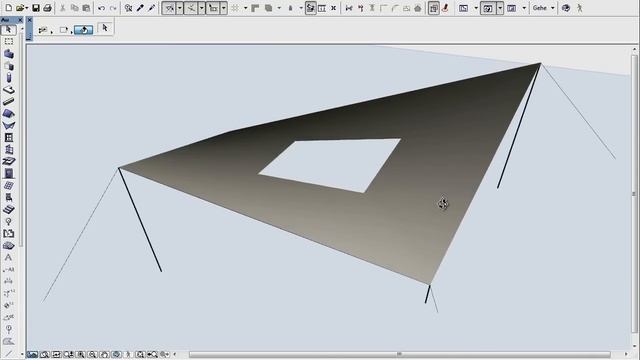640x360 pixels.
Task: Cut selection with the scissors icon
Action: coord(63,8)
